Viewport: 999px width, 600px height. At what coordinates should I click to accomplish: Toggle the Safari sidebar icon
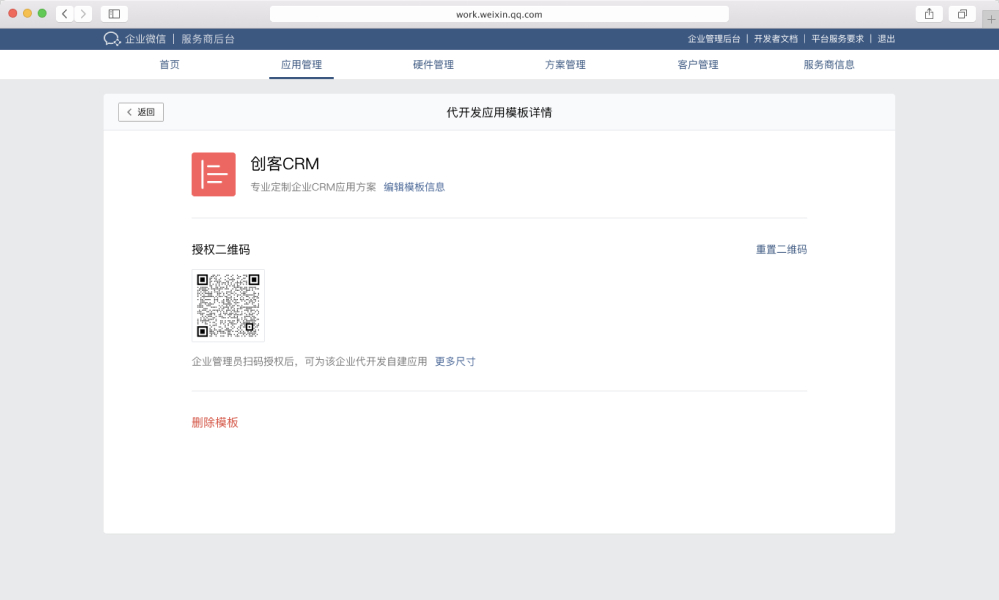coord(114,13)
